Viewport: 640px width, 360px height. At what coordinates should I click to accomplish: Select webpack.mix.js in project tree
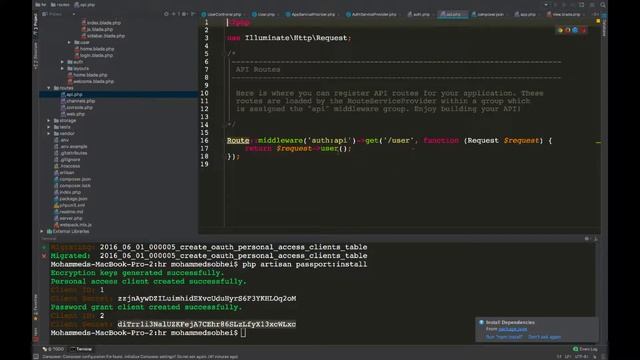click(73, 225)
